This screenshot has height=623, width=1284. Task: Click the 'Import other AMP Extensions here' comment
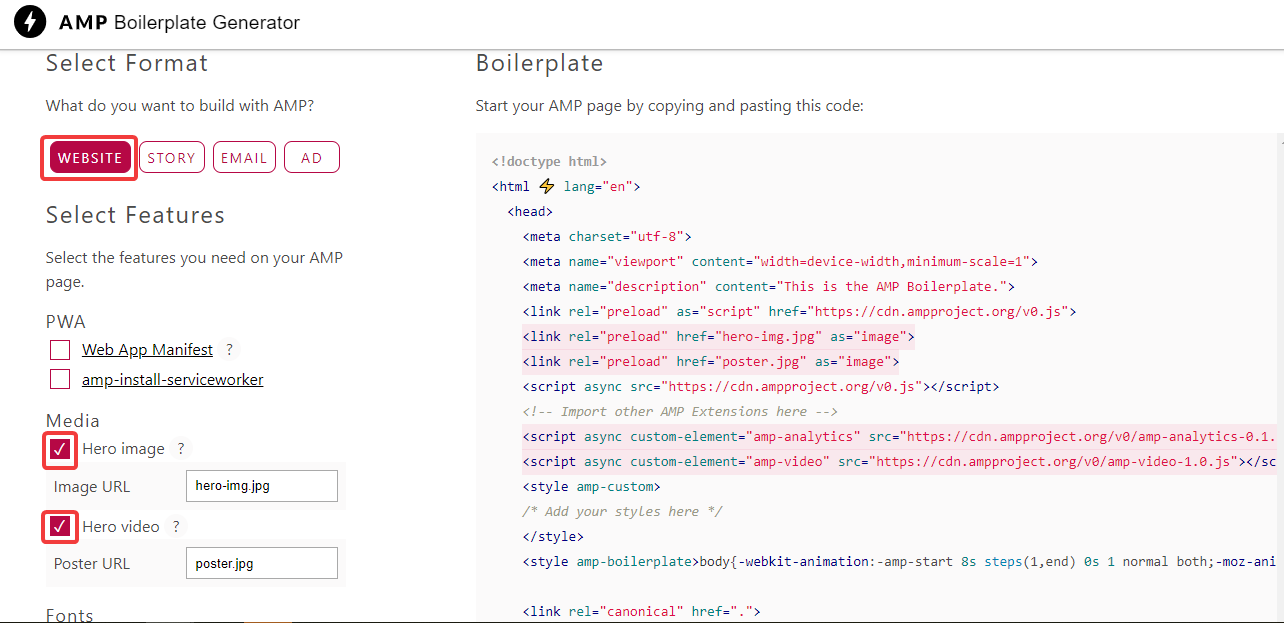(x=680, y=412)
